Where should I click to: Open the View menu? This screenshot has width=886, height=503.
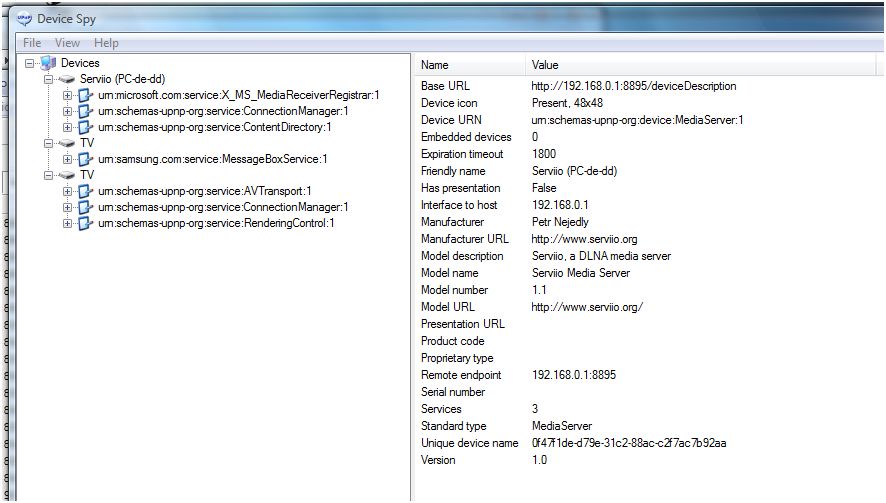tap(67, 43)
